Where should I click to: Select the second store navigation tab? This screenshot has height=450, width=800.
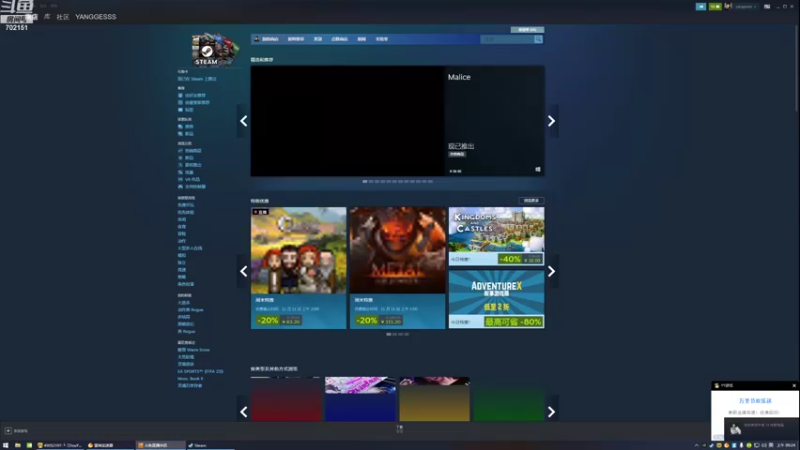coord(296,39)
